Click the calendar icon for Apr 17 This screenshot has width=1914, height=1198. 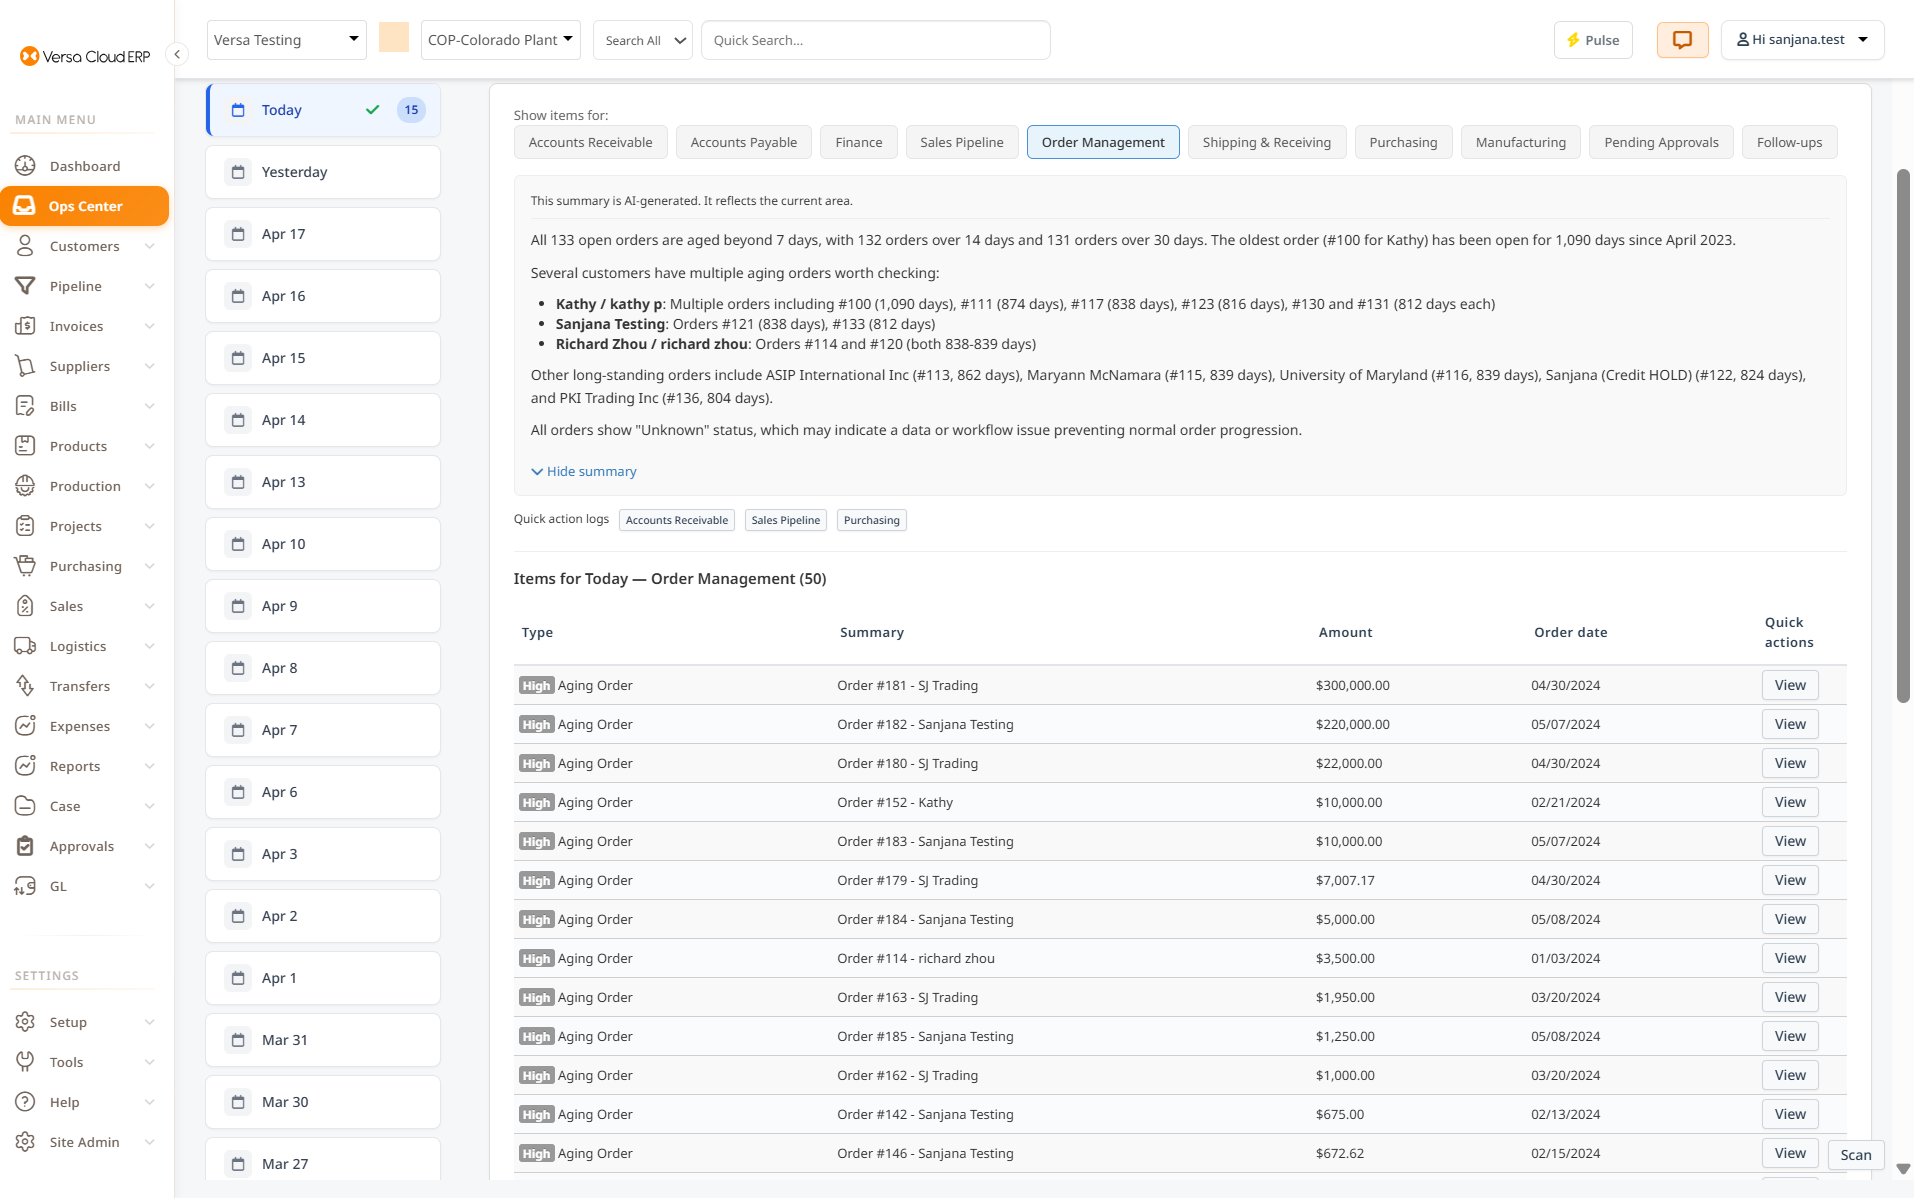tap(238, 234)
